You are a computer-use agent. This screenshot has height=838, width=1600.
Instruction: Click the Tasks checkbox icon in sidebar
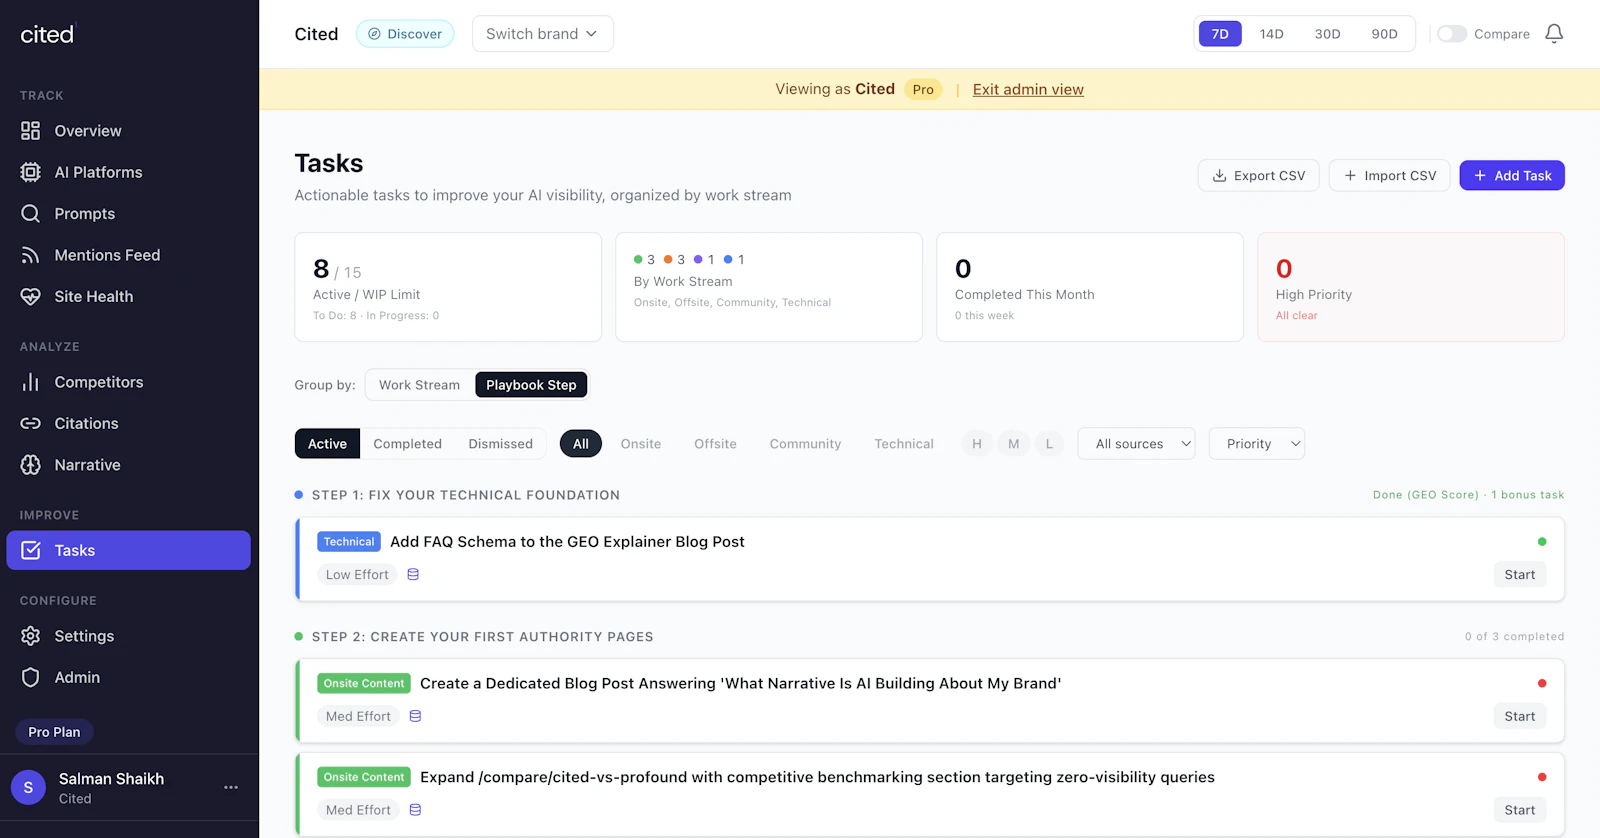coord(31,550)
